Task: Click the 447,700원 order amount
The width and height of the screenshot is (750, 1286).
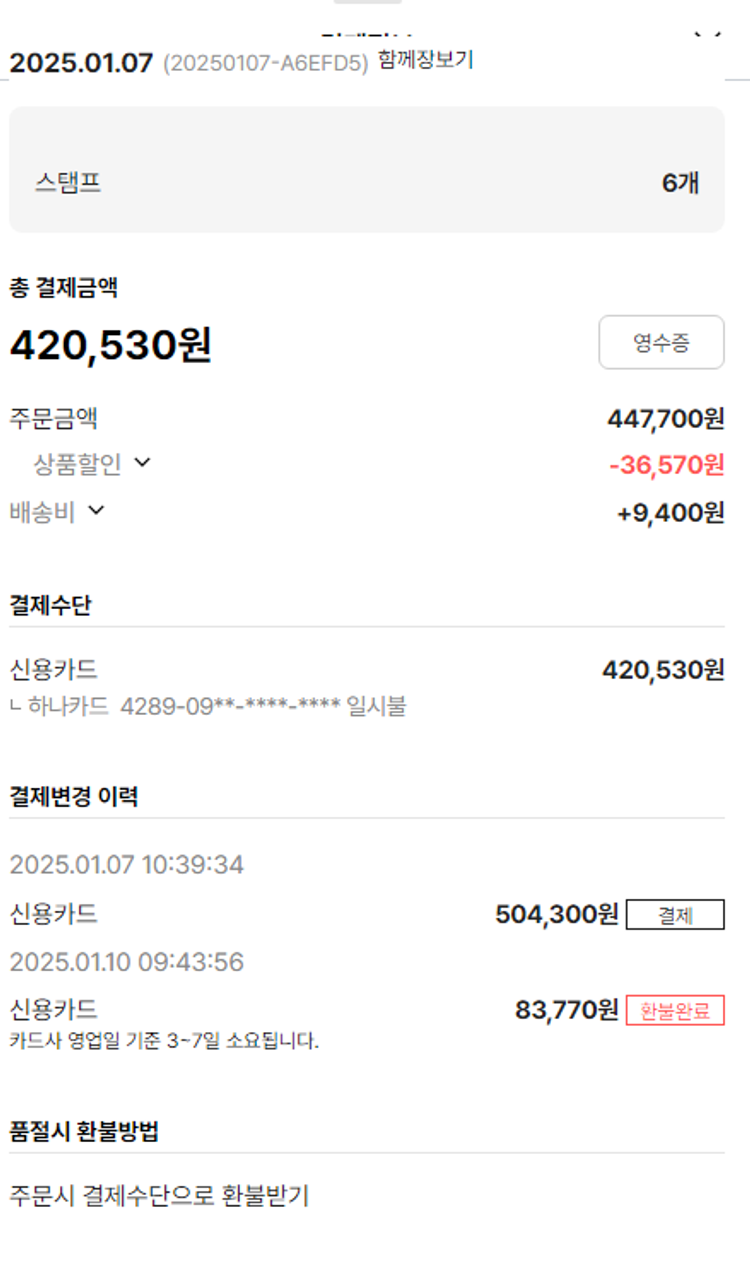Action: pyautogui.click(x=665, y=419)
